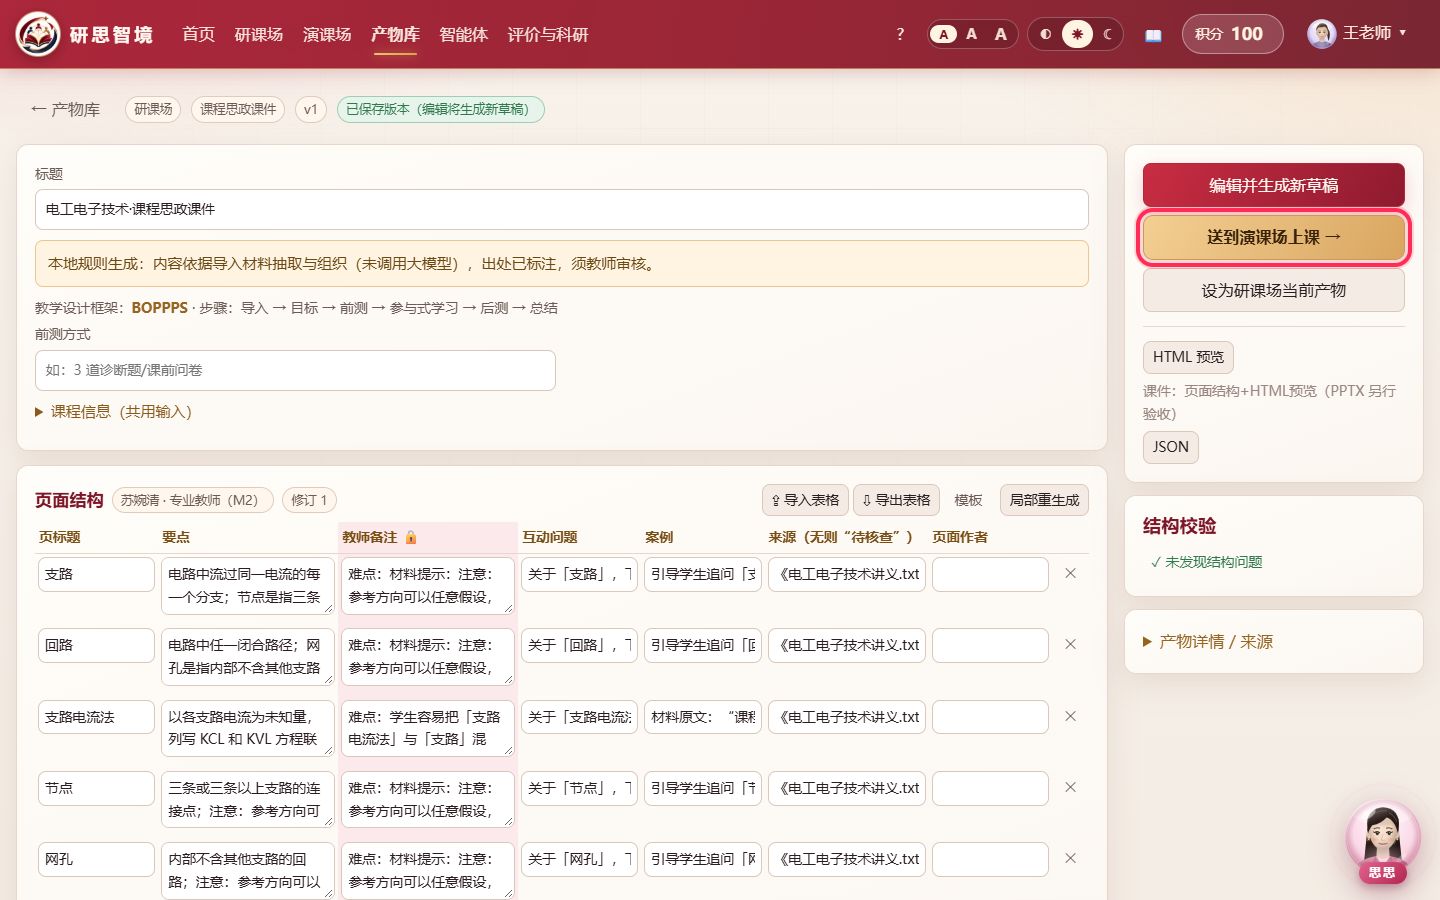
Task: Focus the 前测方式 input field
Action: tap(295, 370)
